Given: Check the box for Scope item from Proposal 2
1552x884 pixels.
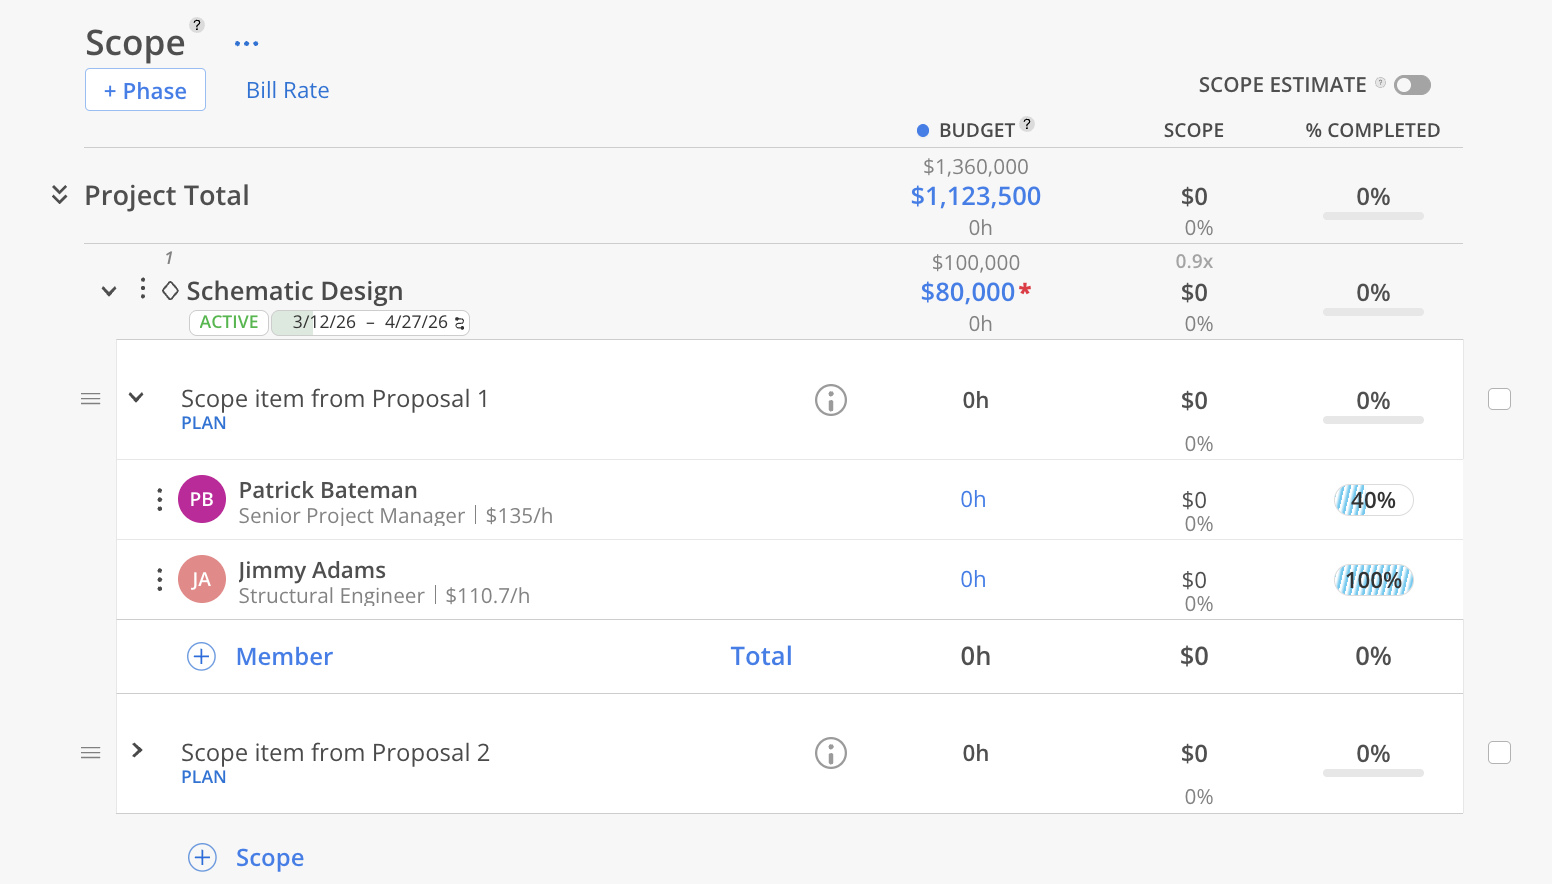Looking at the screenshot, I should [x=1499, y=753].
